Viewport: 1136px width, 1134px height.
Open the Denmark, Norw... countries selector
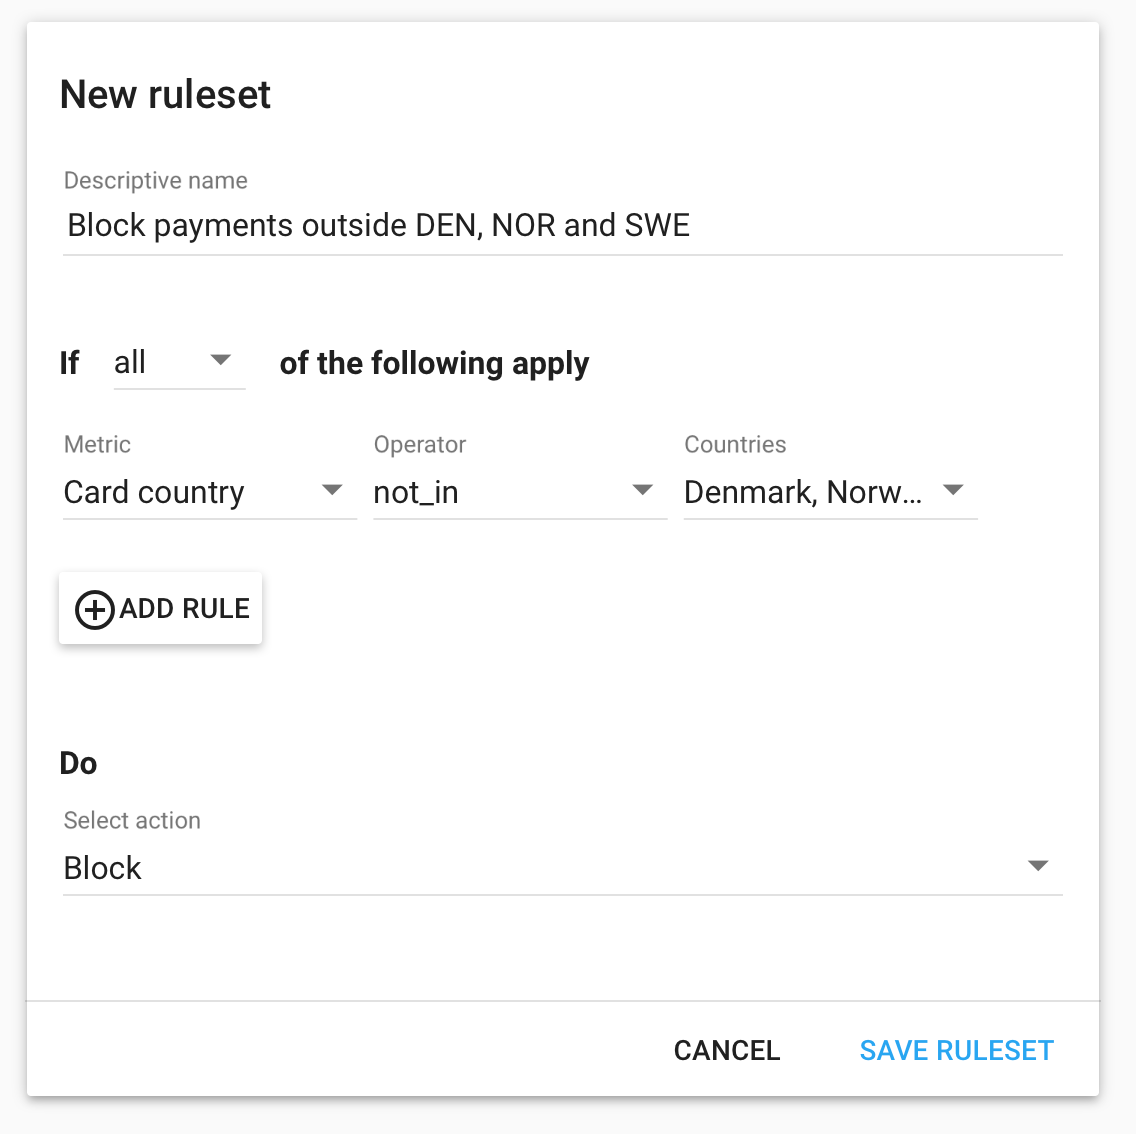click(831, 493)
